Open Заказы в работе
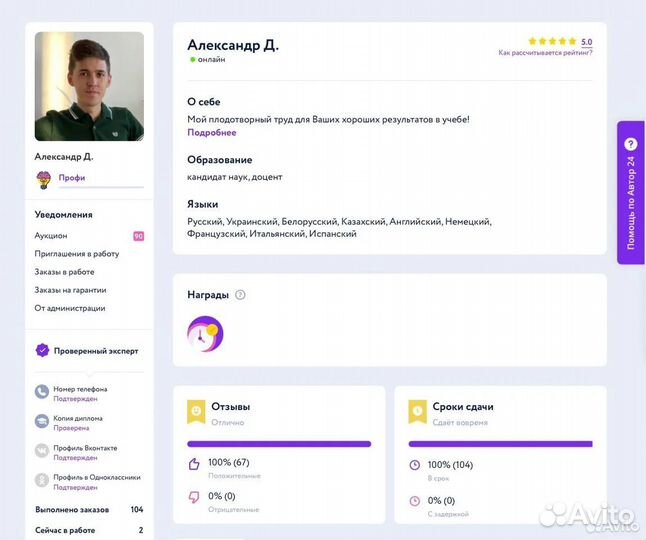Screen dimensions: 646x540 click(x=64, y=272)
